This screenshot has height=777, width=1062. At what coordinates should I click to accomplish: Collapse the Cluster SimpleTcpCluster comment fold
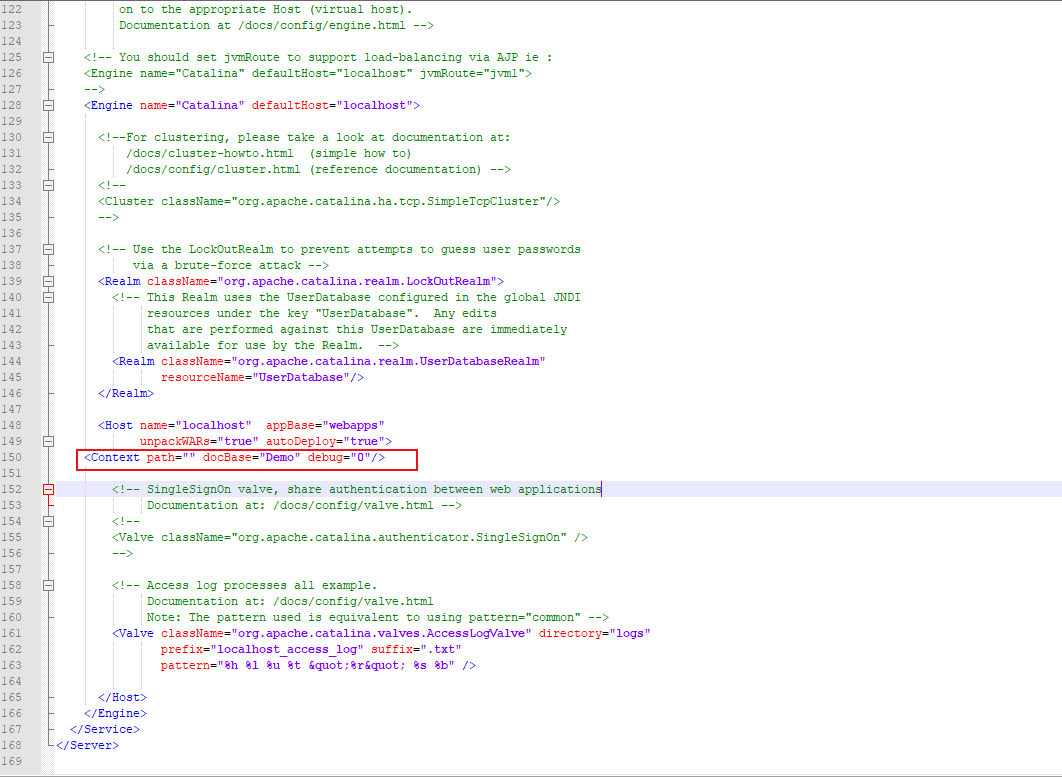pyautogui.click(x=47, y=185)
